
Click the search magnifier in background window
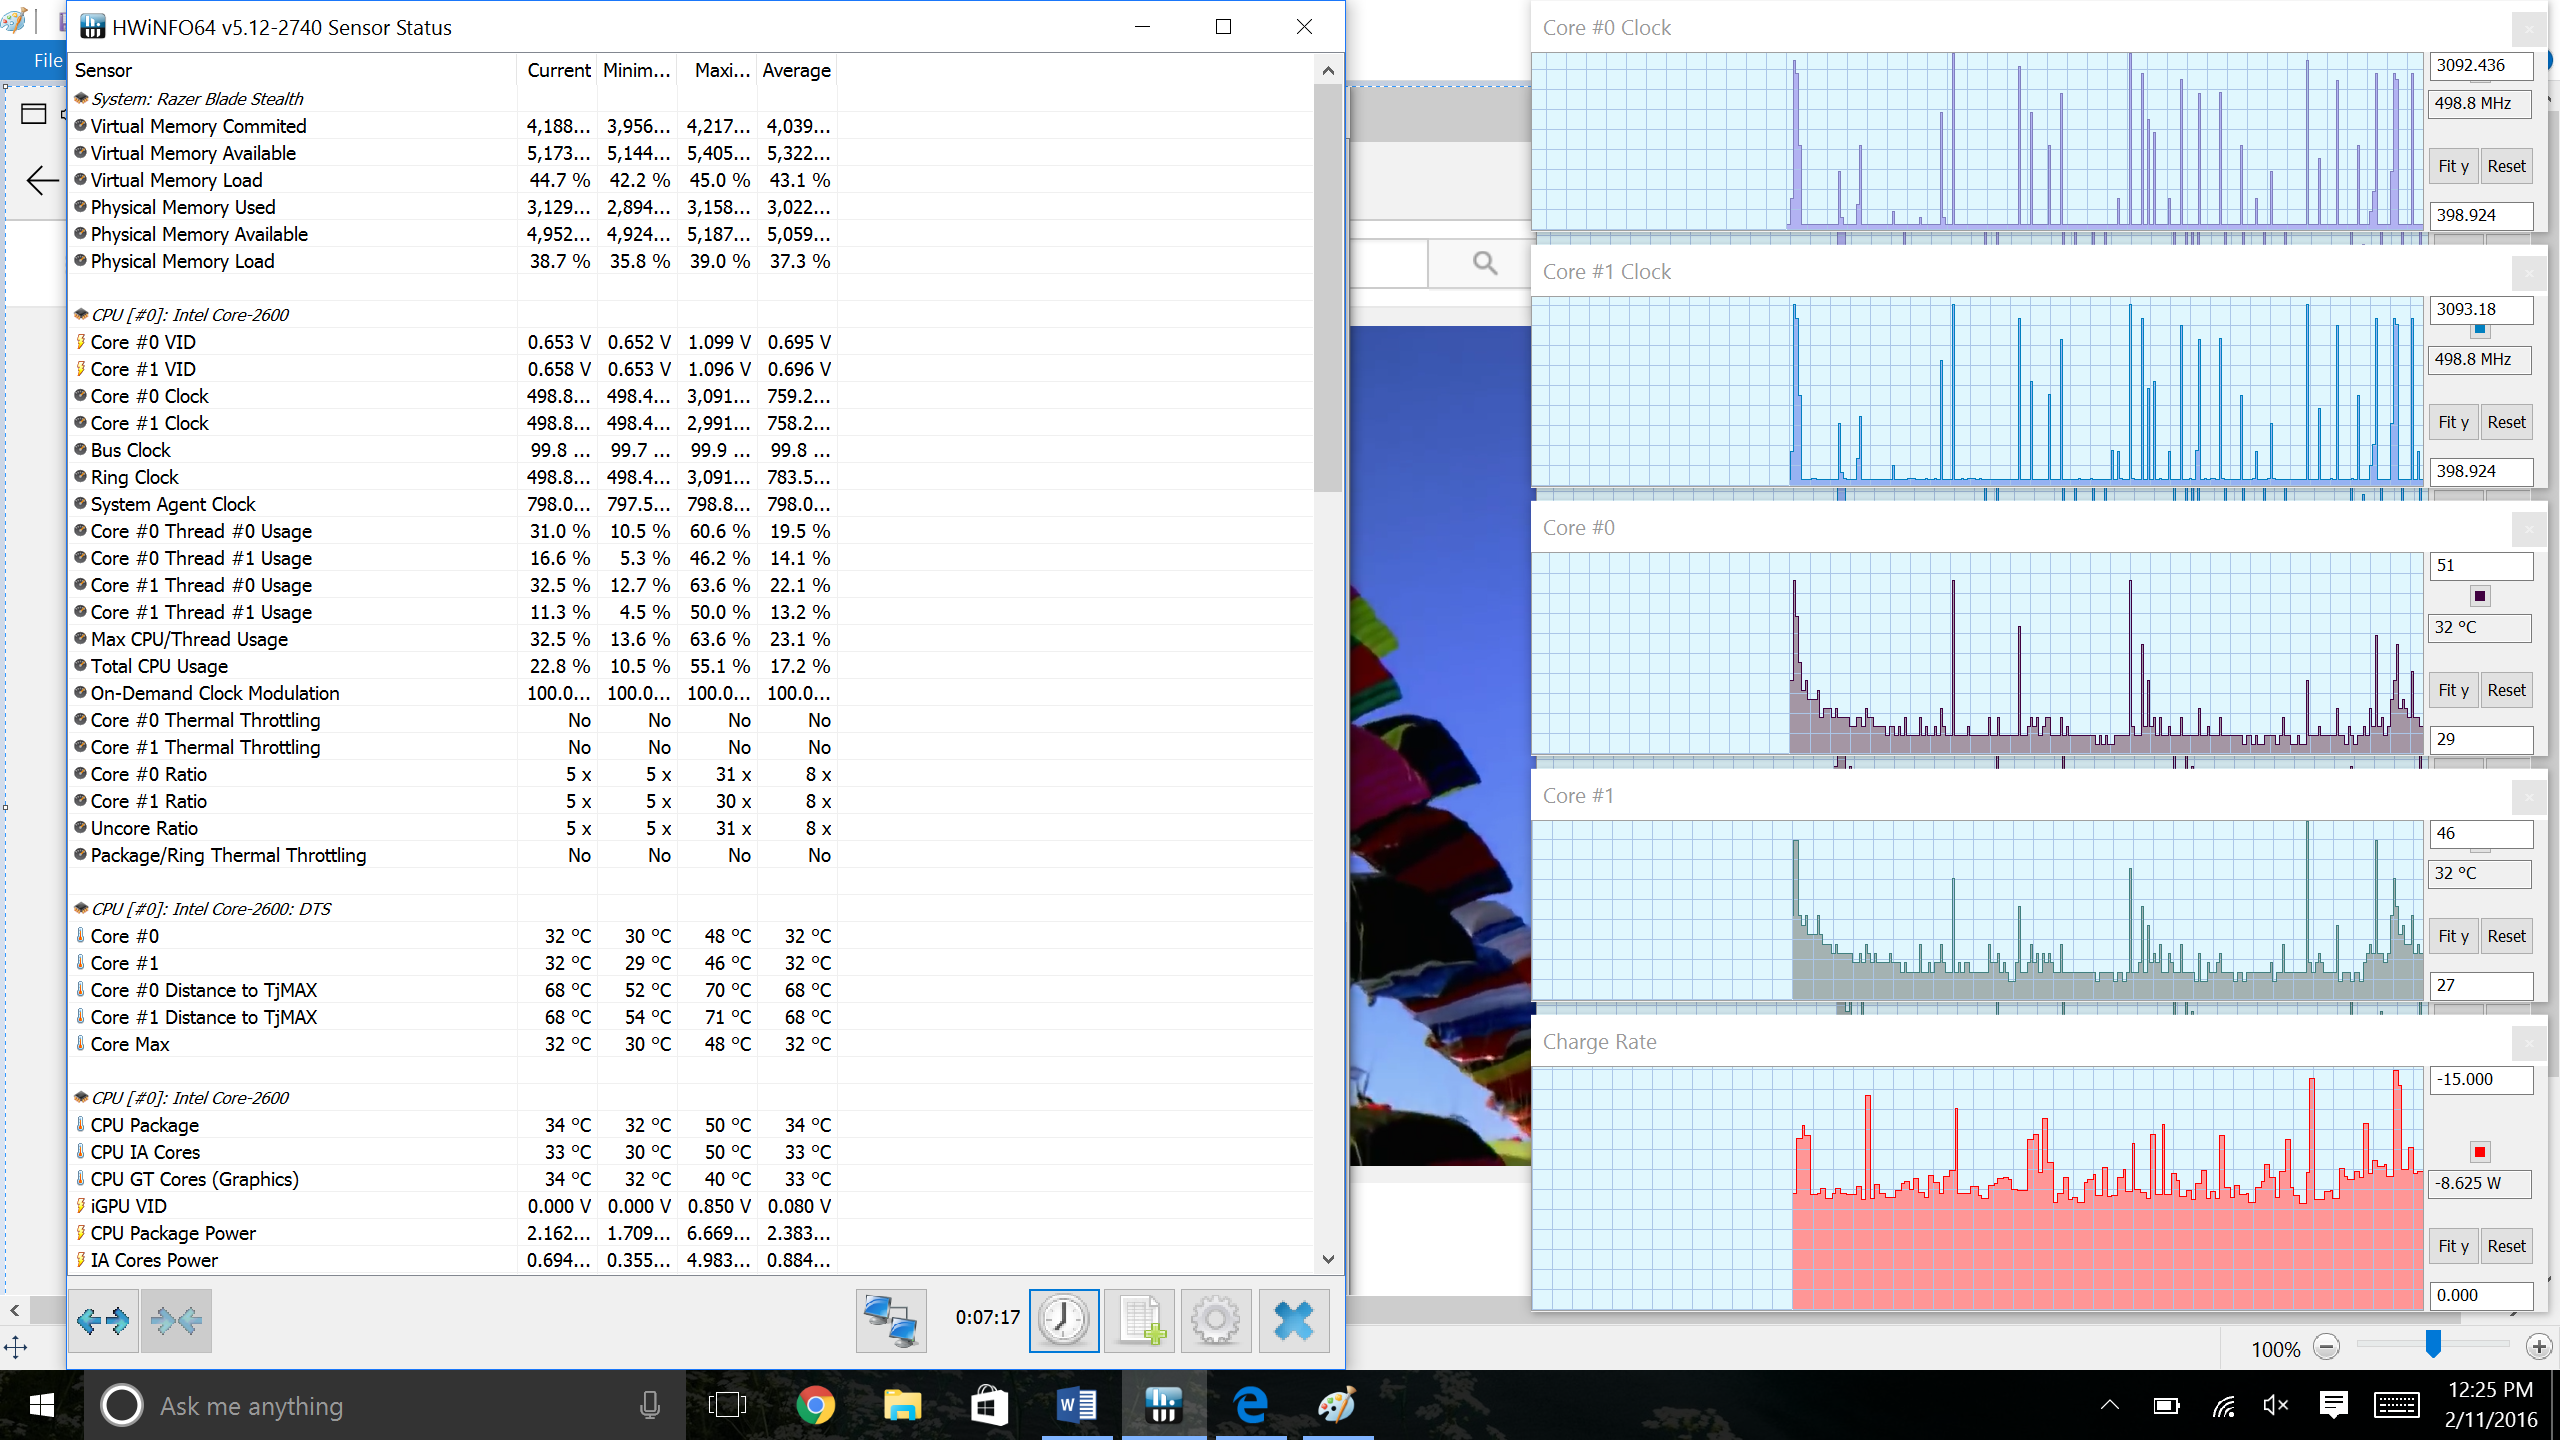point(1485,263)
